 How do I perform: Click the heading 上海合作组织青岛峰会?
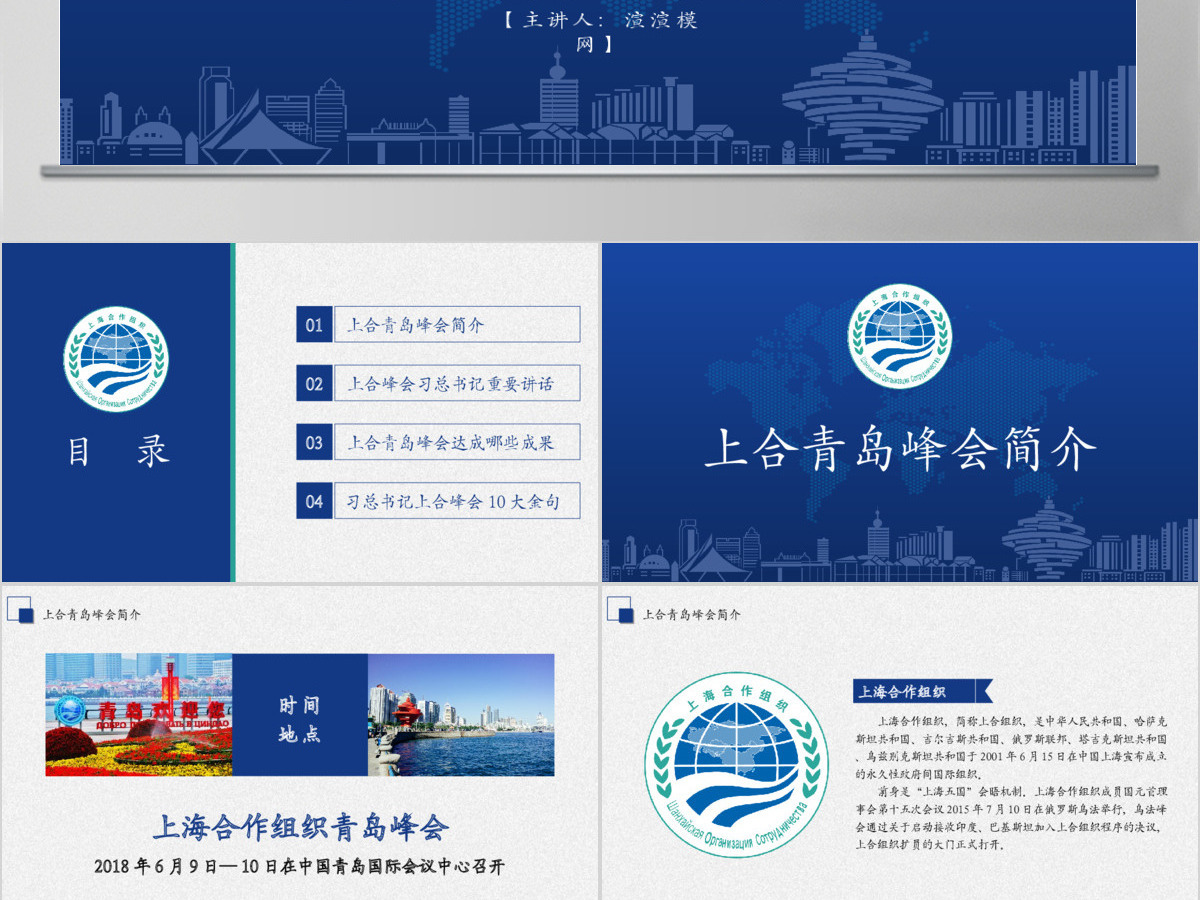tap(300, 827)
